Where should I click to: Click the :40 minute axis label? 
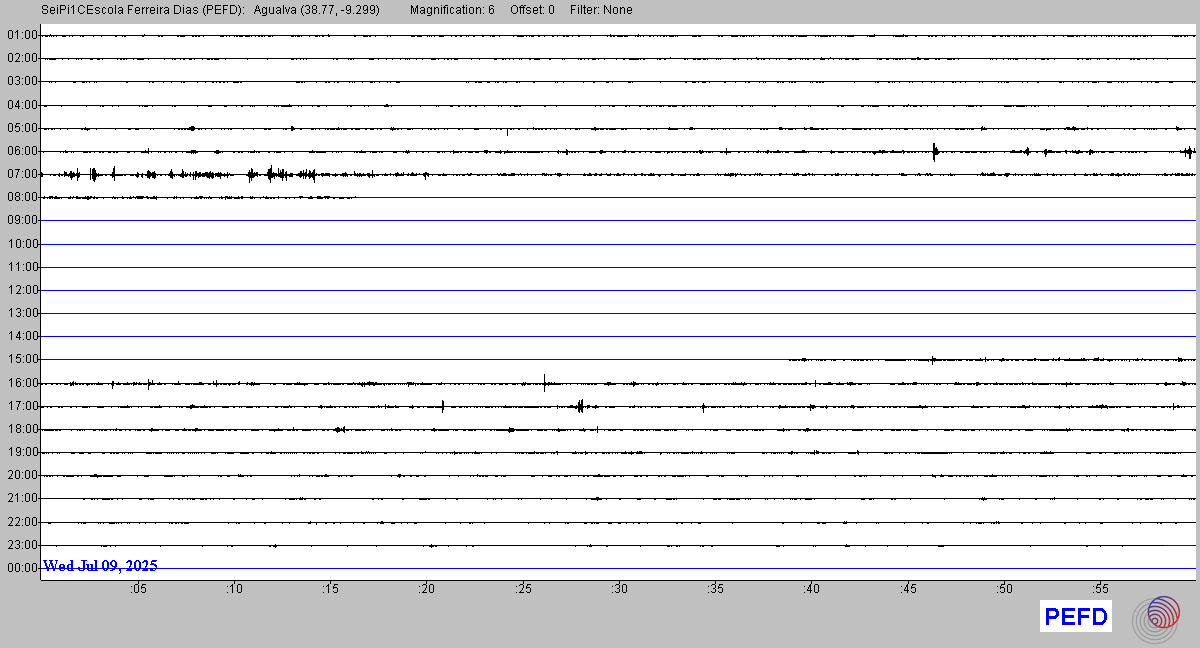pyautogui.click(x=811, y=589)
